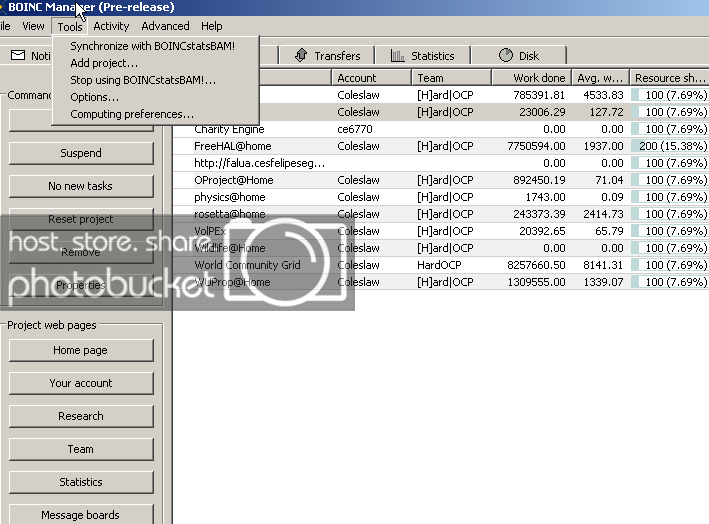The height and width of the screenshot is (524, 709).
Task: Open Computing preferences... menu item
Action: tap(132, 114)
